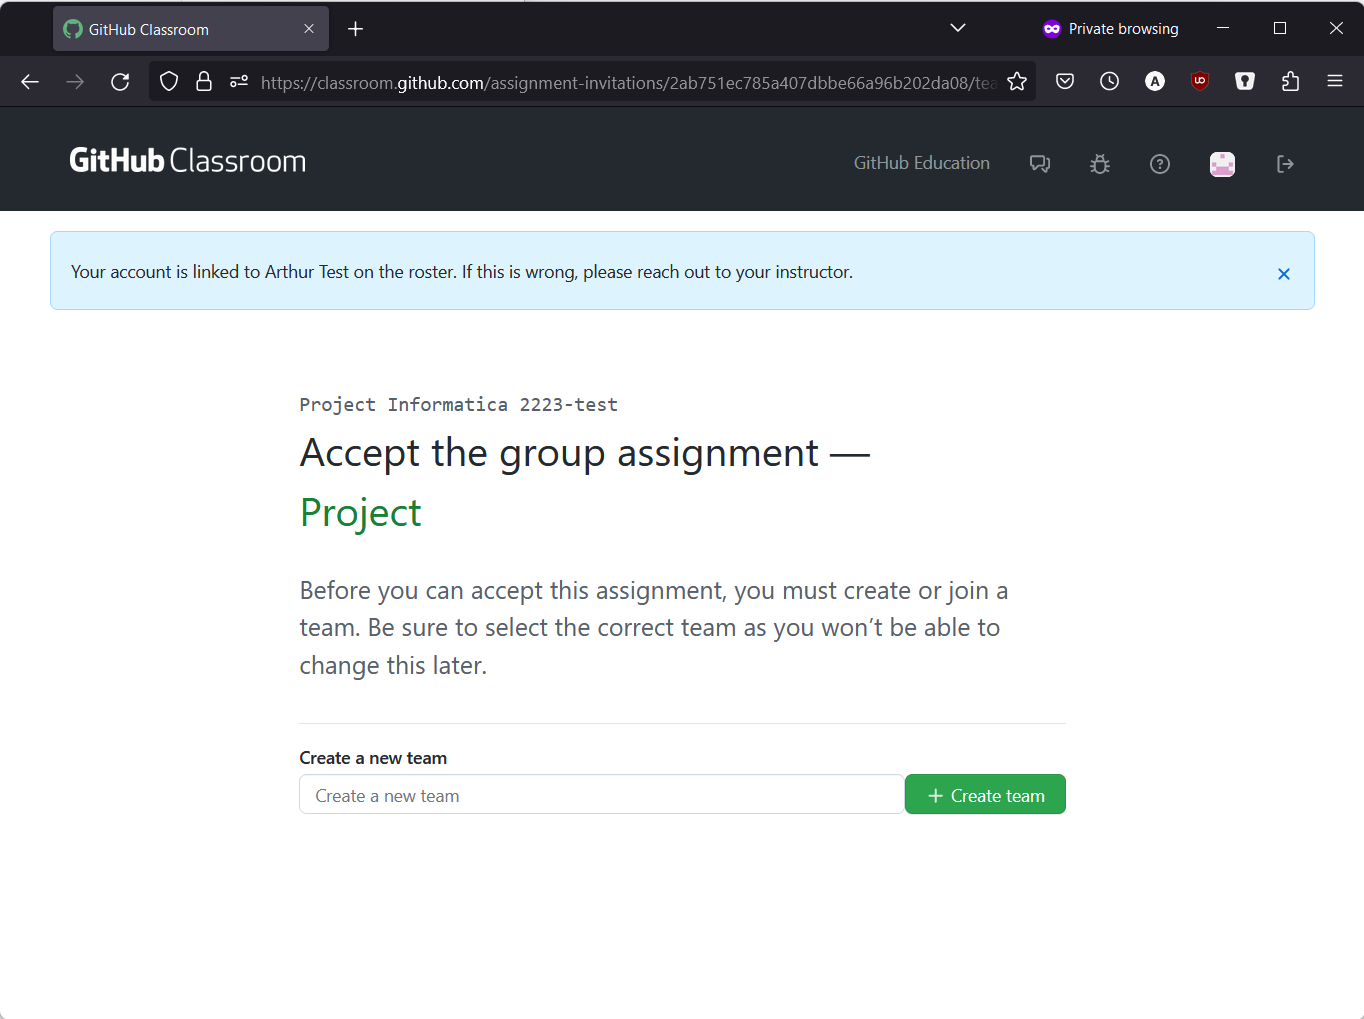This screenshot has width=1364, height=1019.
Task: Open the extensions puzzle icon
Action: click(1290, 82)
